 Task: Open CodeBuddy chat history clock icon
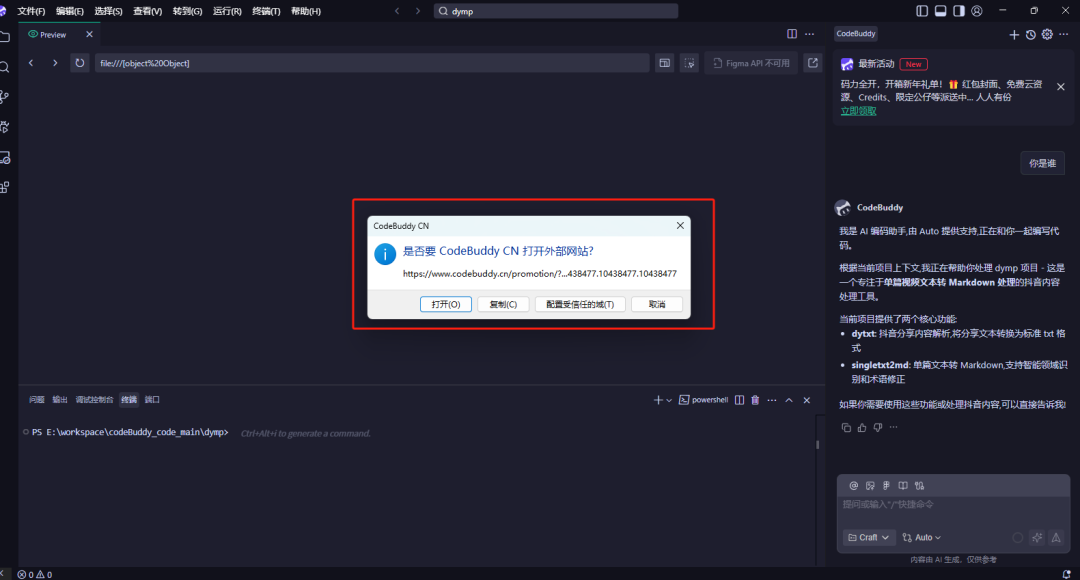coord(1030,34)
